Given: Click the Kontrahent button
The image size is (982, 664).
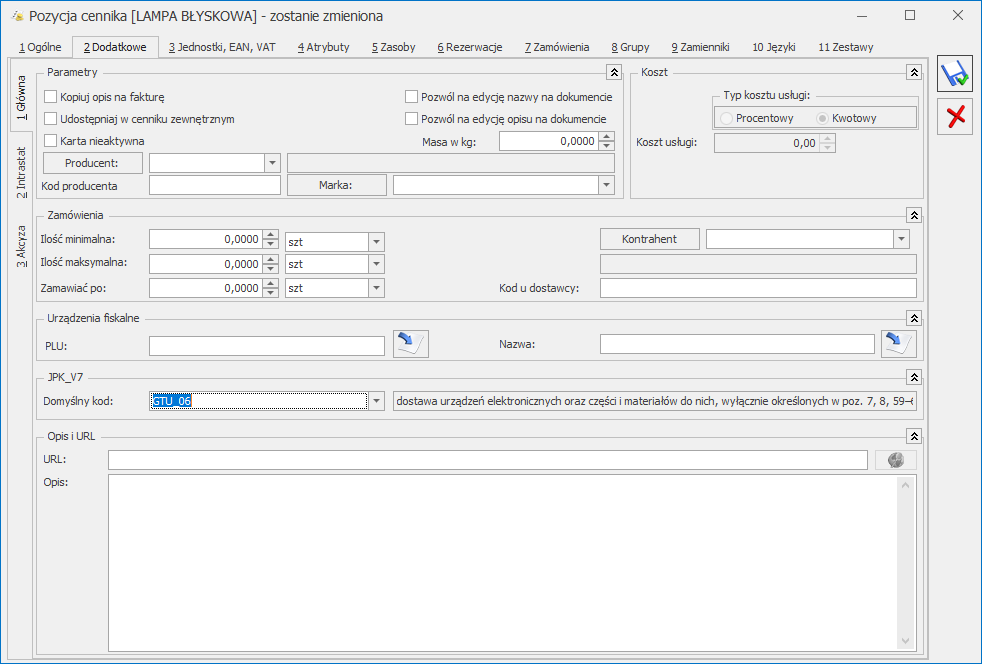Looking at the screenshot, I should pos(649,239).
